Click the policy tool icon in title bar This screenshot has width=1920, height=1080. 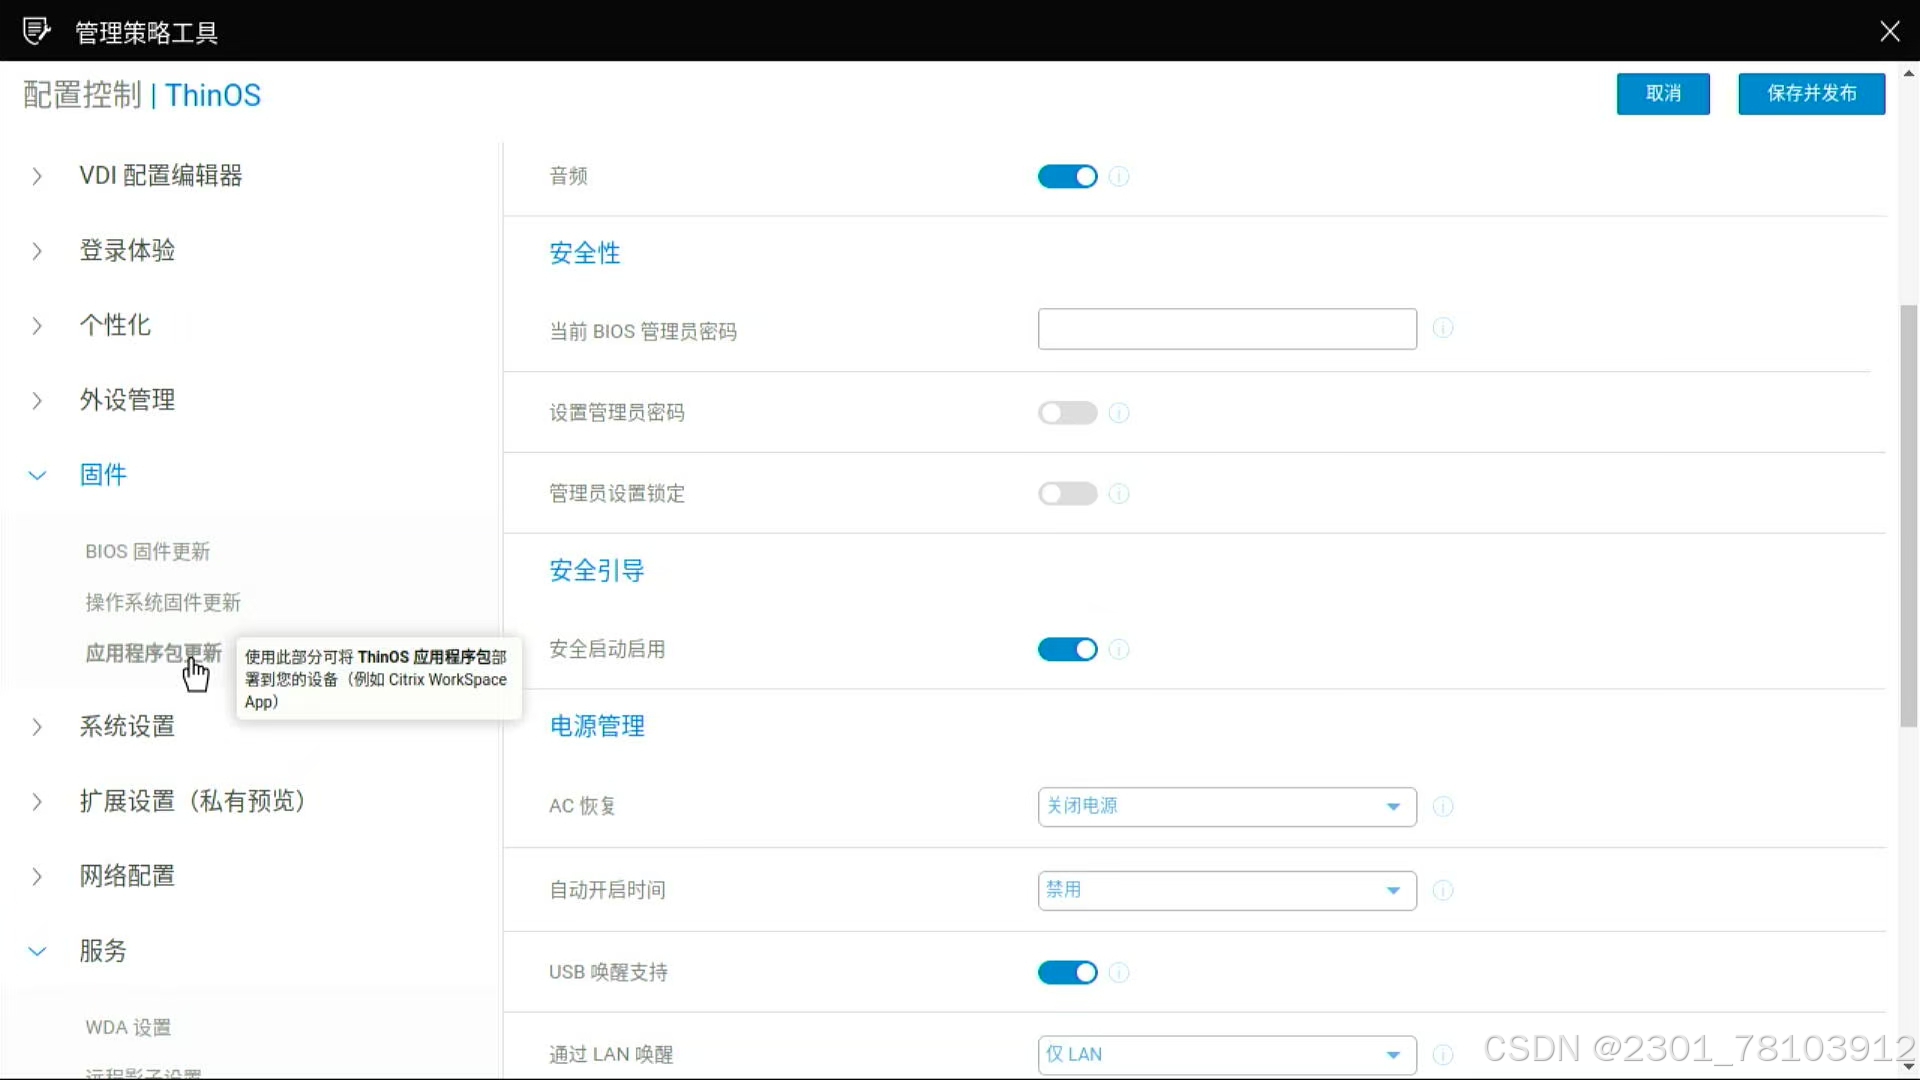pyautogui.click(x=36, y=31)
